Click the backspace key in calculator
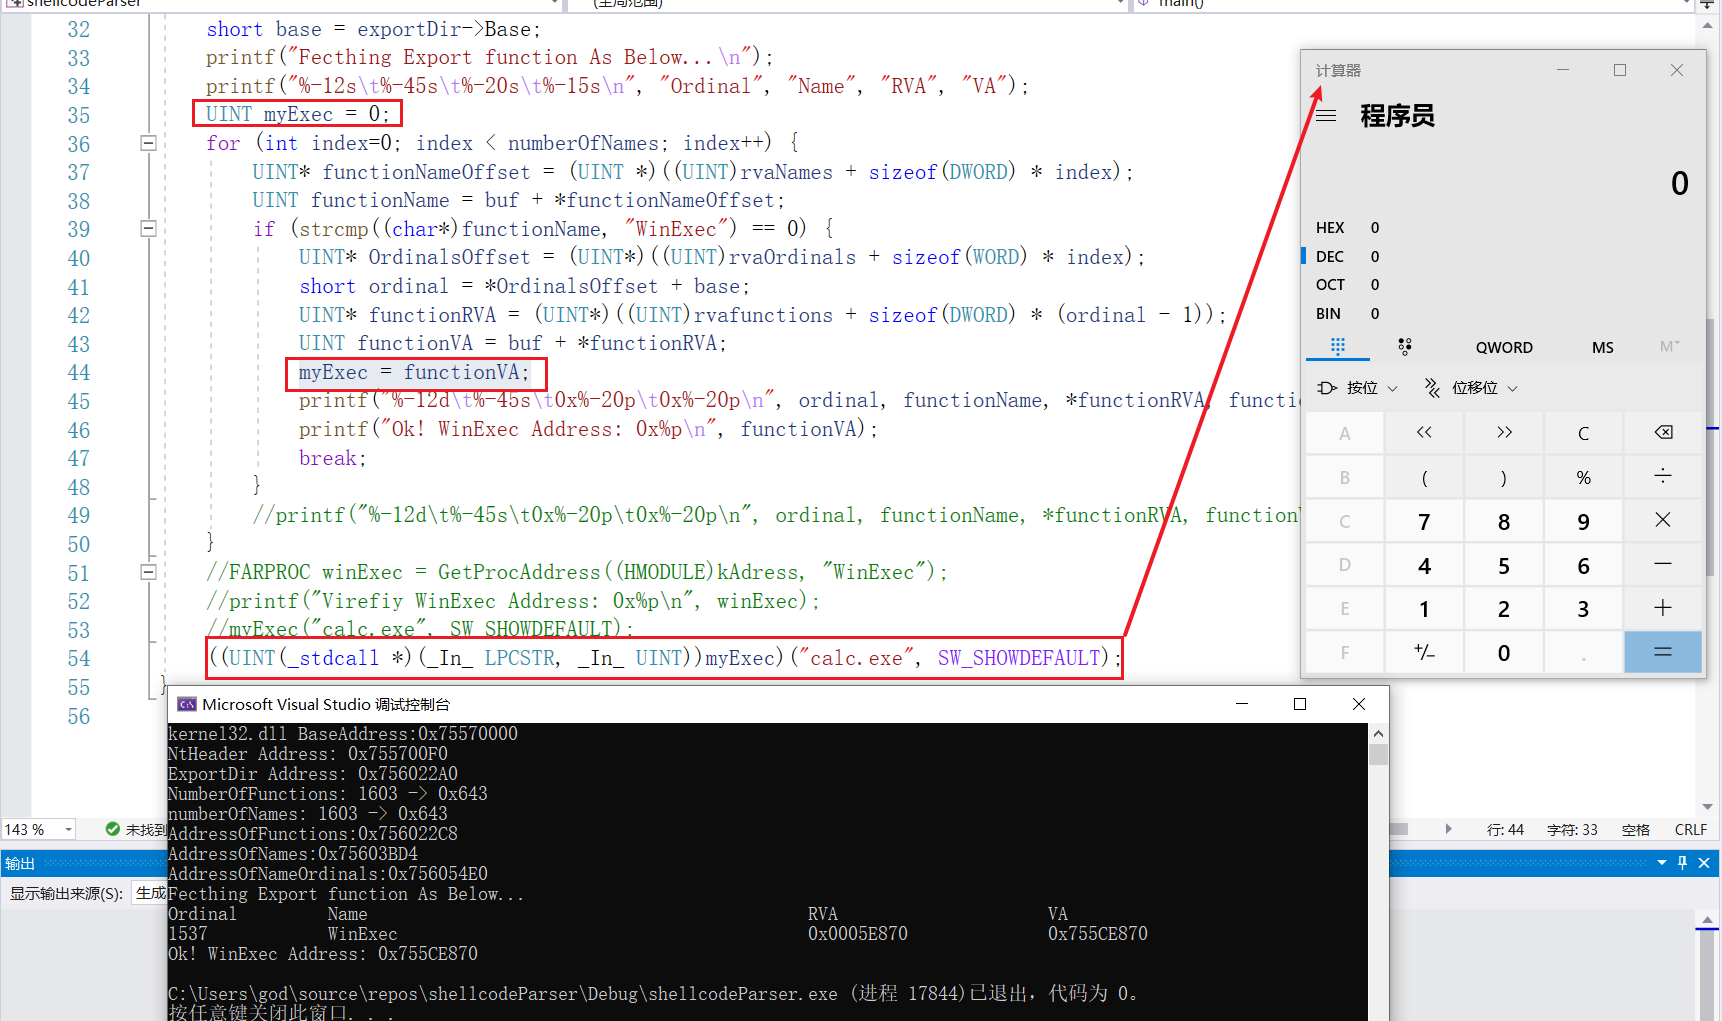Viewport: 1722px width, 1021px height. pyautogui.click(x=1663, y=433)
